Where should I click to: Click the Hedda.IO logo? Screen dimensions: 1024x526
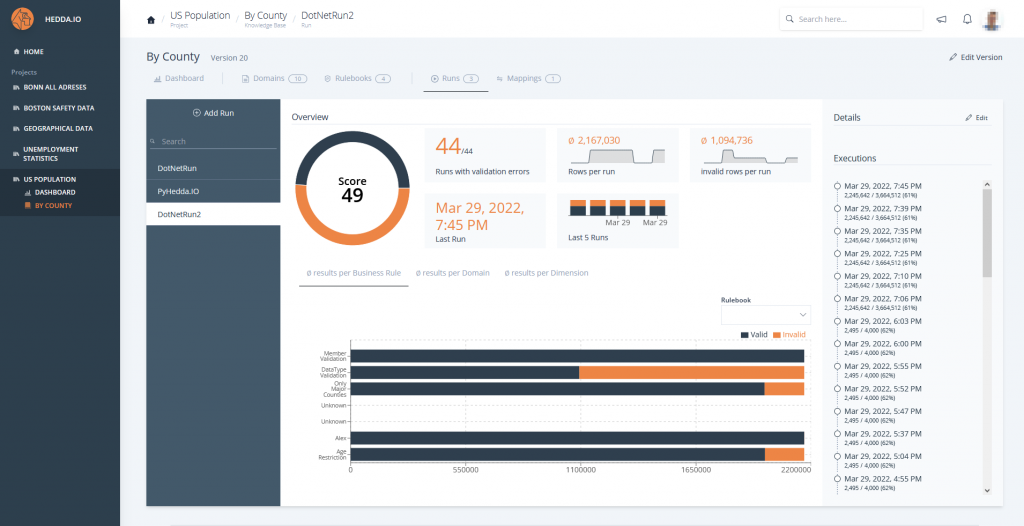(x=24, y=19)
